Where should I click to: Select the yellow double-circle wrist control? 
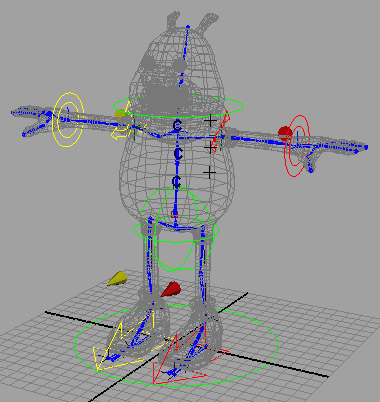[68, 120]
